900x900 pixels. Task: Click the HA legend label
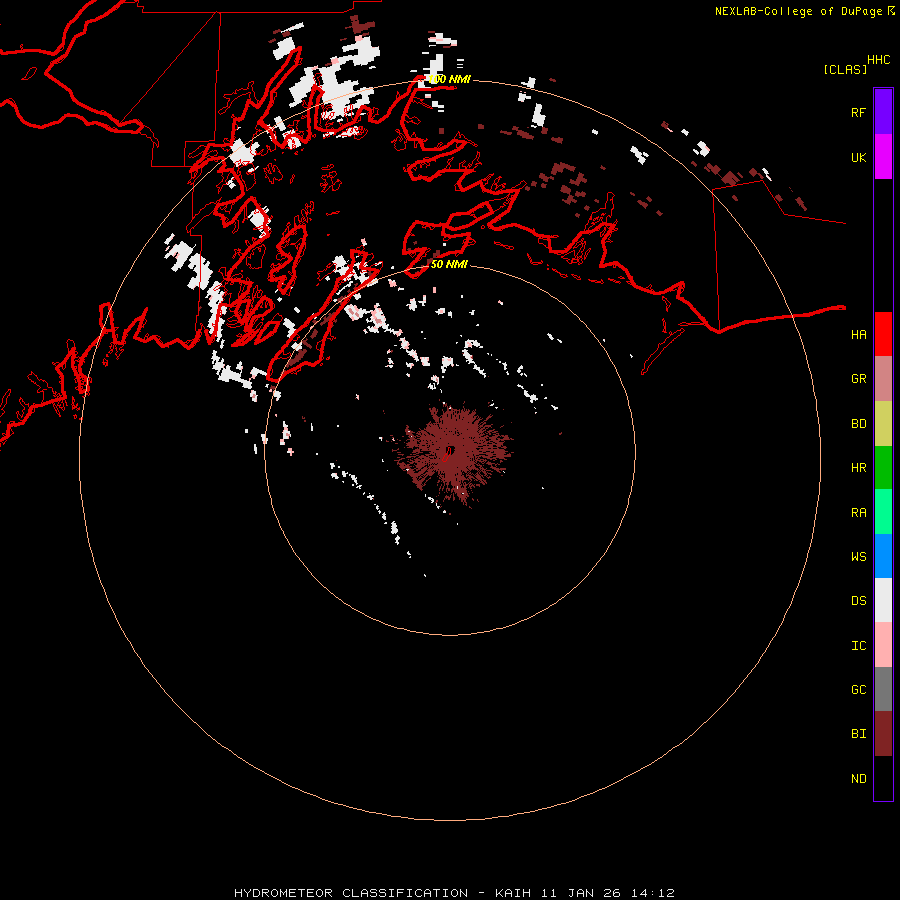[858, 334]
